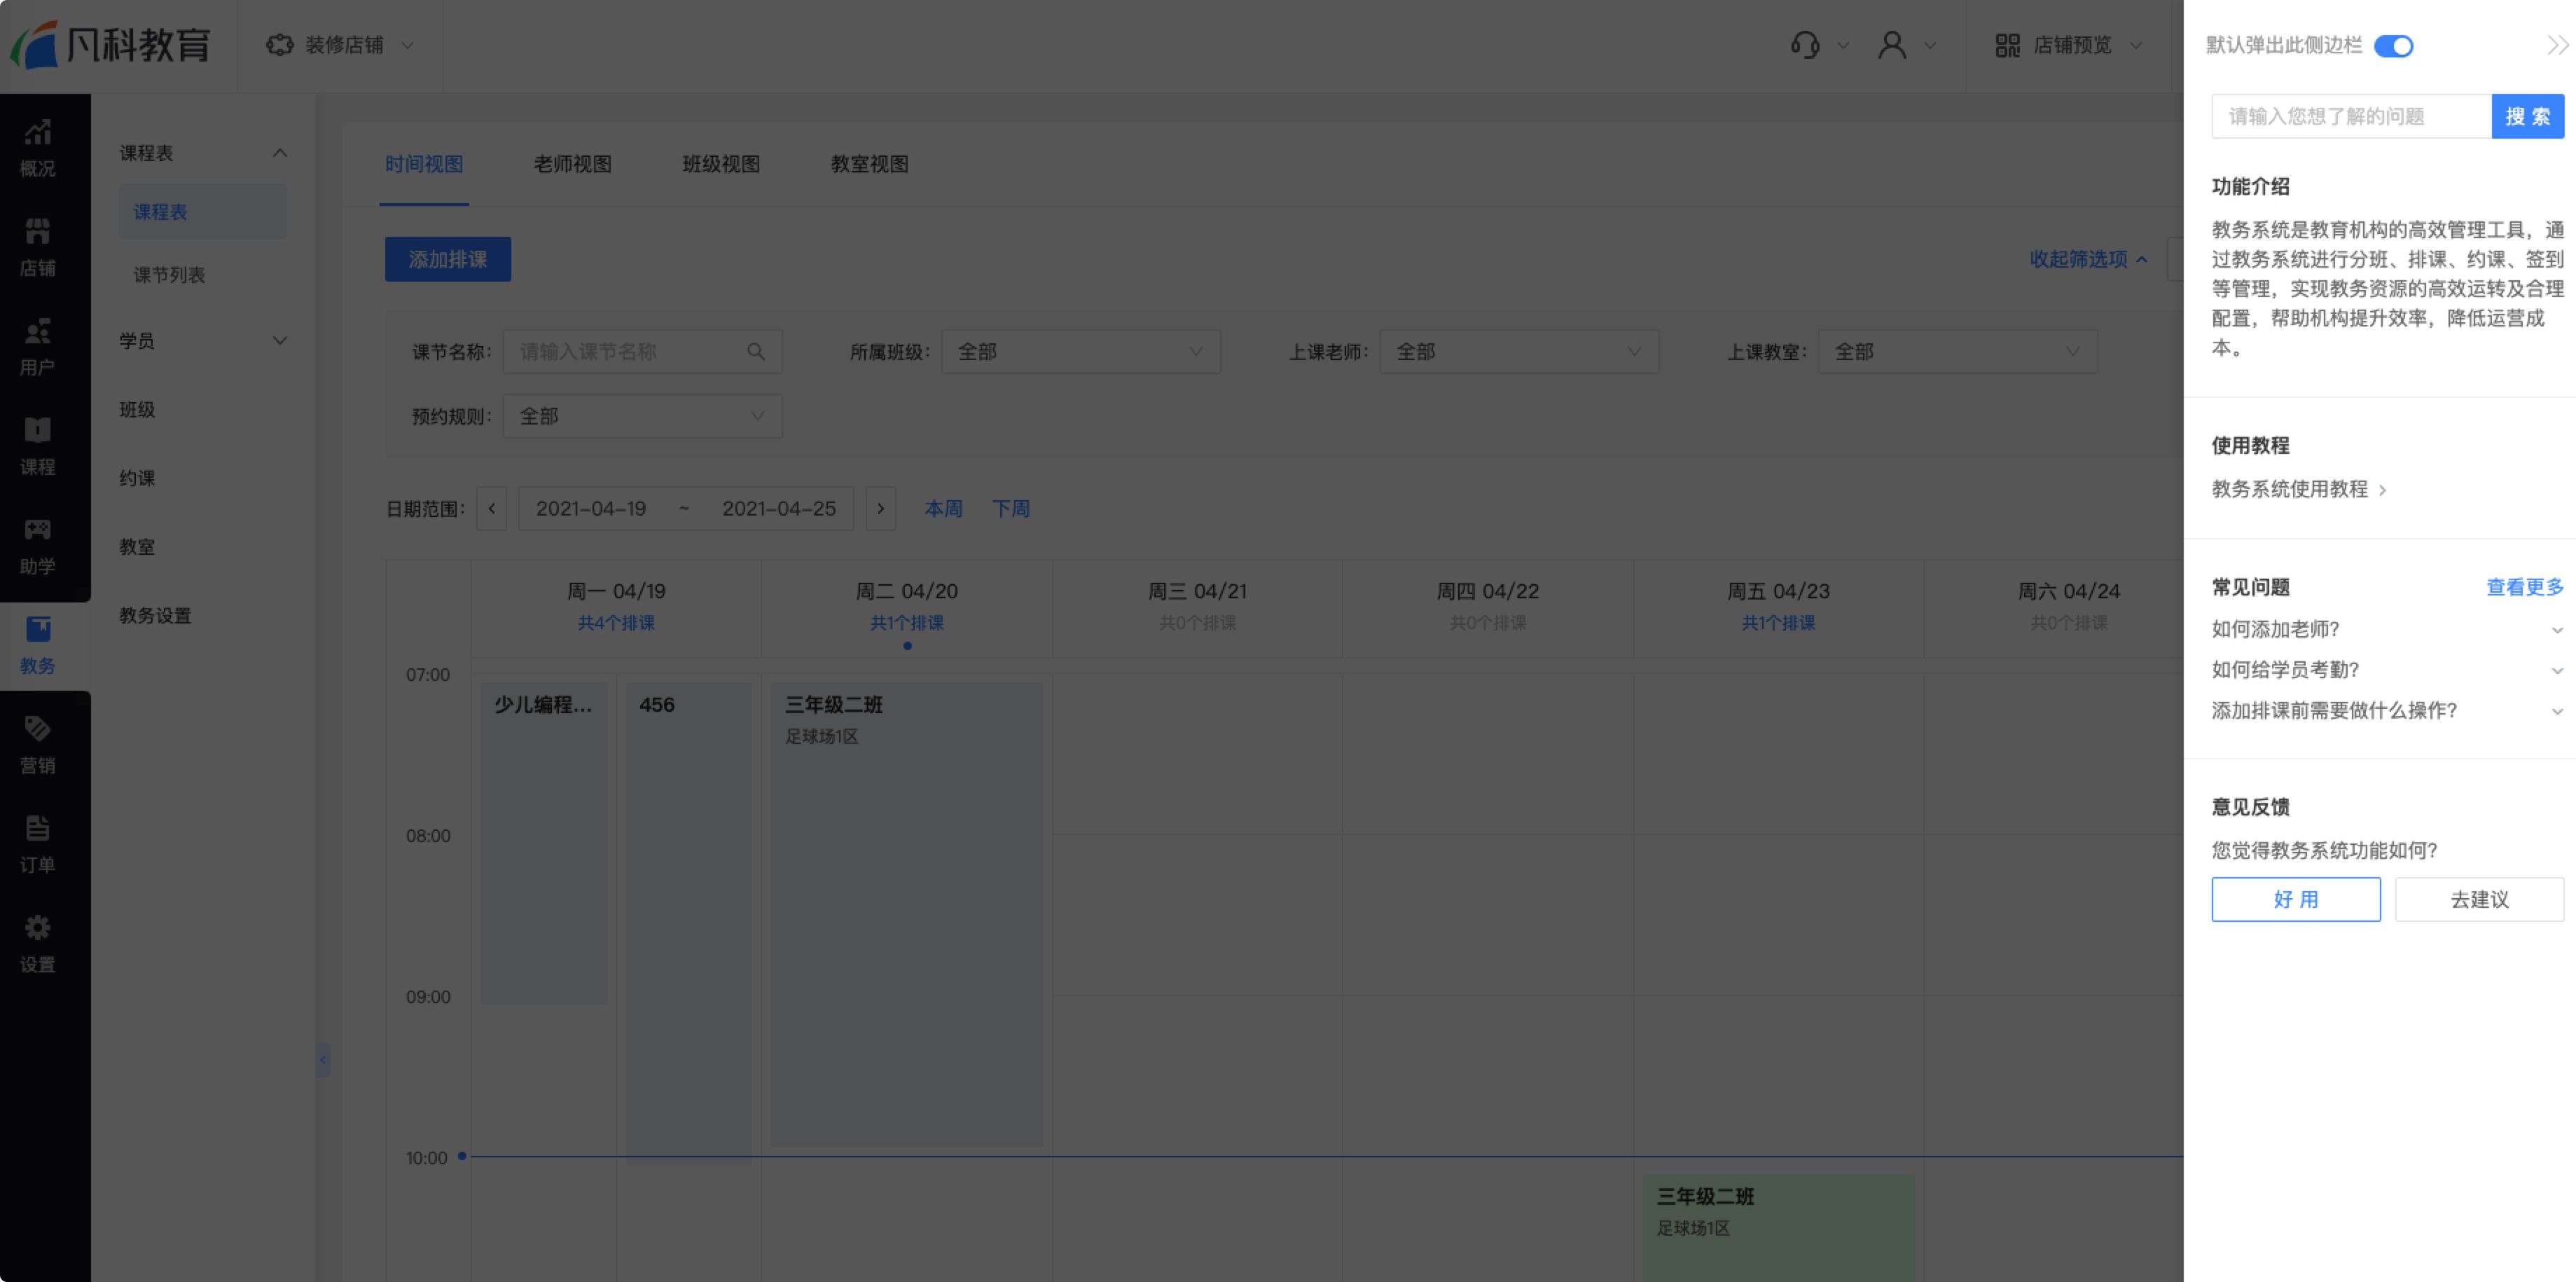
Task: Open the 店铺 store sidebar icon
Action: pos(37,247)
